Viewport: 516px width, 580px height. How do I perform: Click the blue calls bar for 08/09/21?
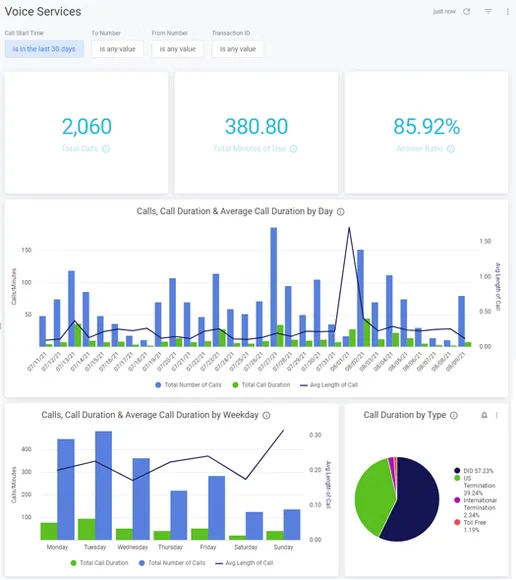pyautogui.click(x=462, y=321)
